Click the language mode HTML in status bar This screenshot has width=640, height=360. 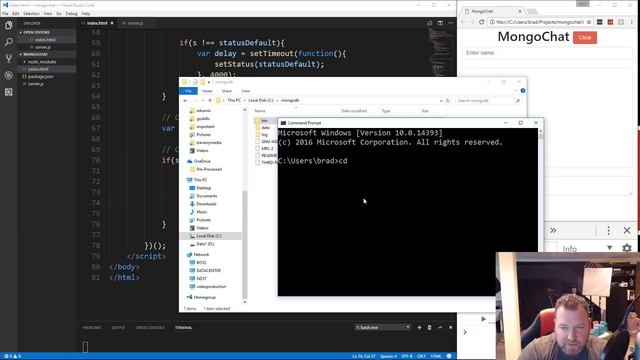pyautogui.click(x=436, y=356)
